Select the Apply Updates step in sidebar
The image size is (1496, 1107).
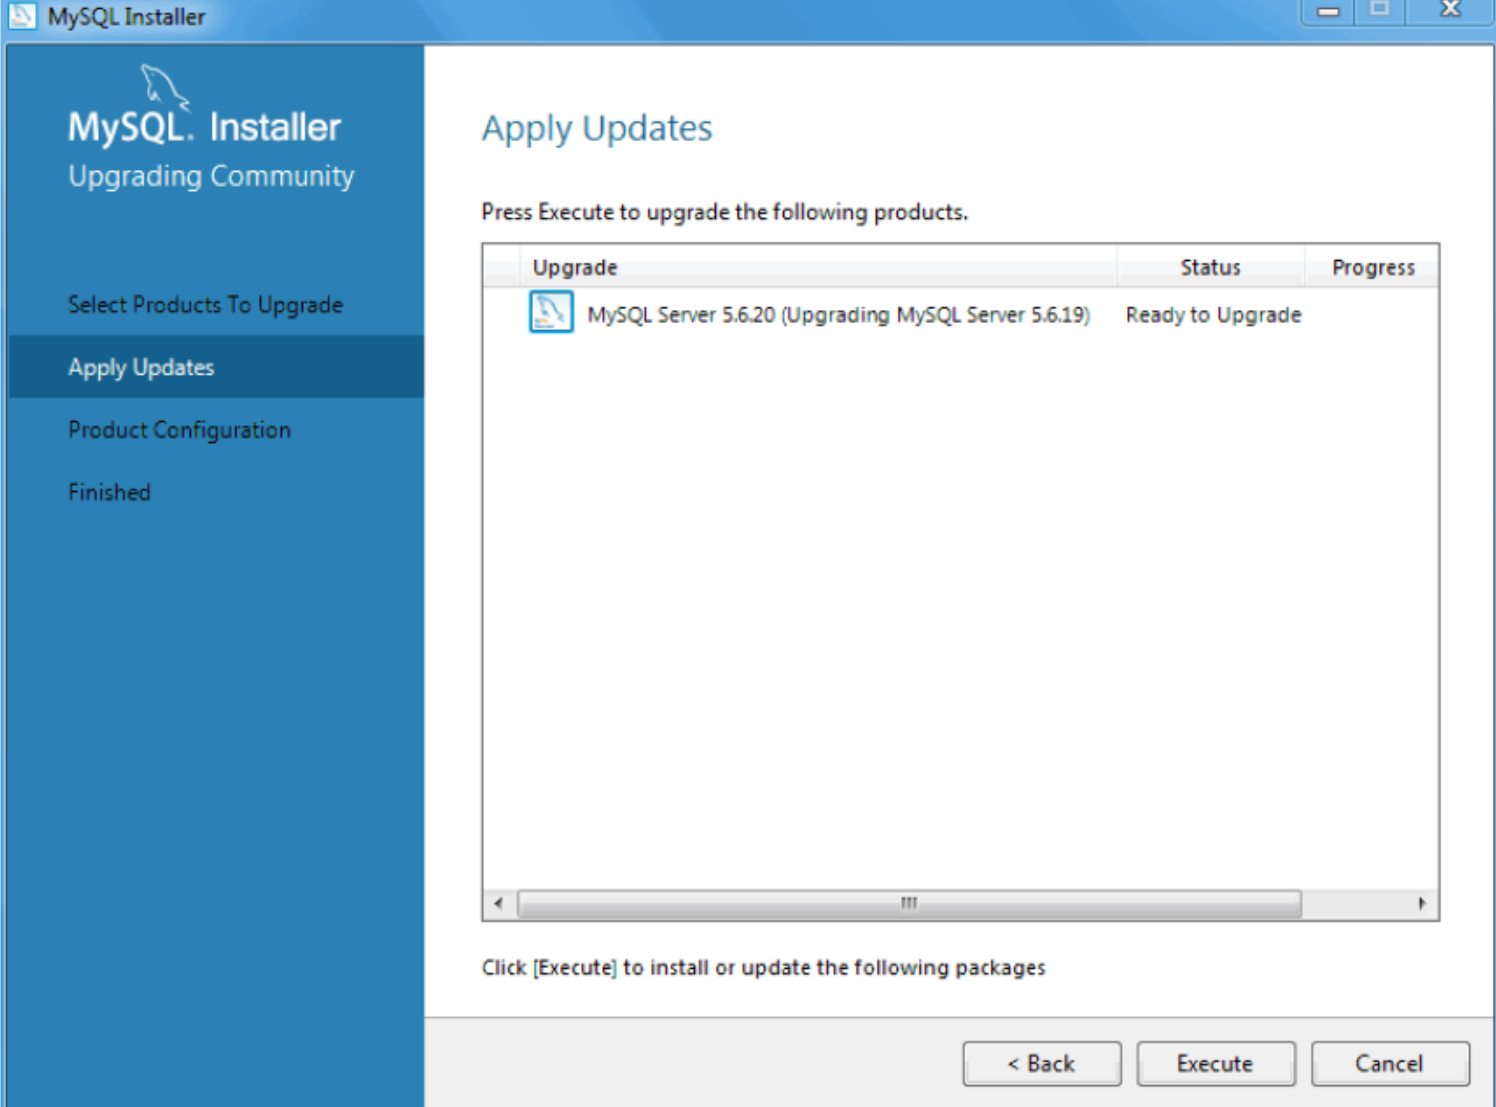click(x=216, y=367)
